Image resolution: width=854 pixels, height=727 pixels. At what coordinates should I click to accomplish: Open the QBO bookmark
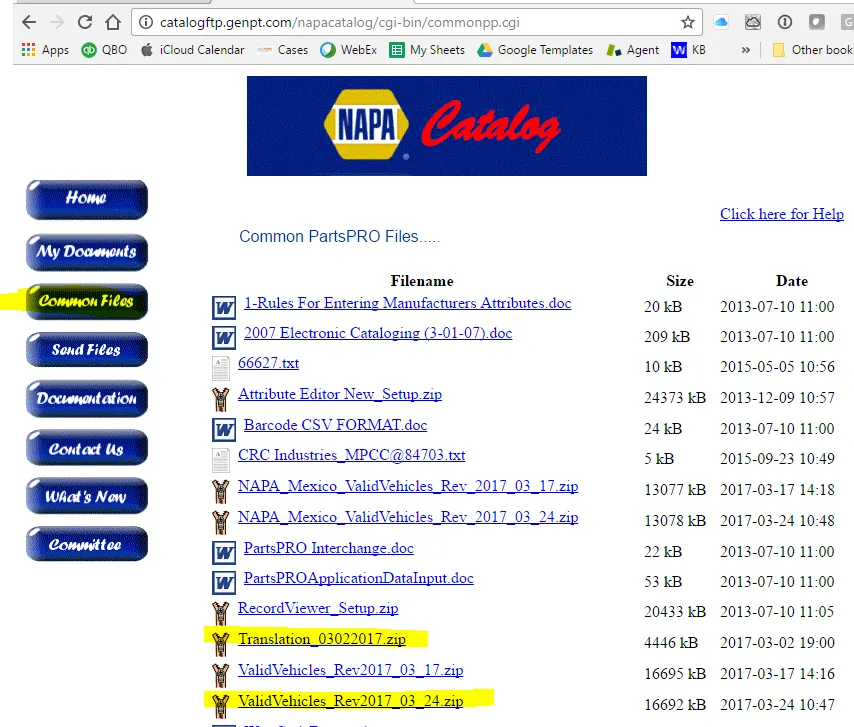point(104,50)
